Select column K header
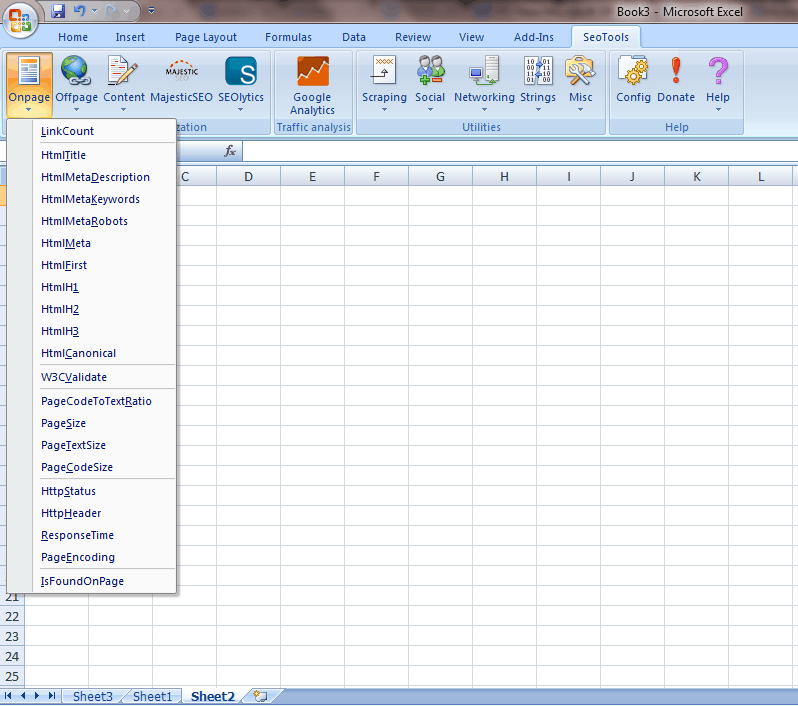The width and height of the screenshot is (798, 706). (696, 177)
